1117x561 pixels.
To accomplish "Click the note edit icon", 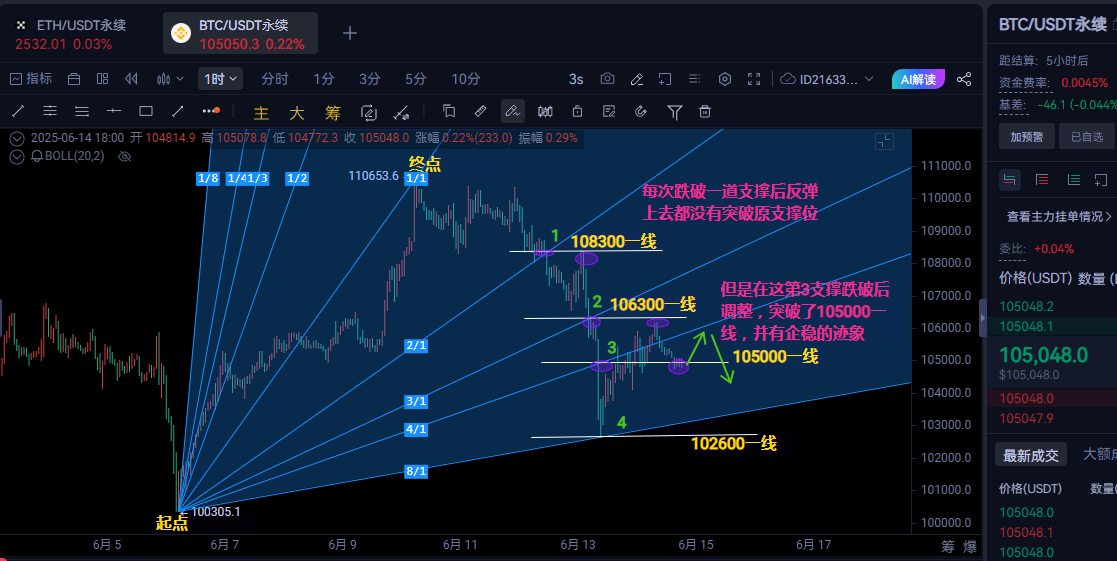I will tap(609, 111).
